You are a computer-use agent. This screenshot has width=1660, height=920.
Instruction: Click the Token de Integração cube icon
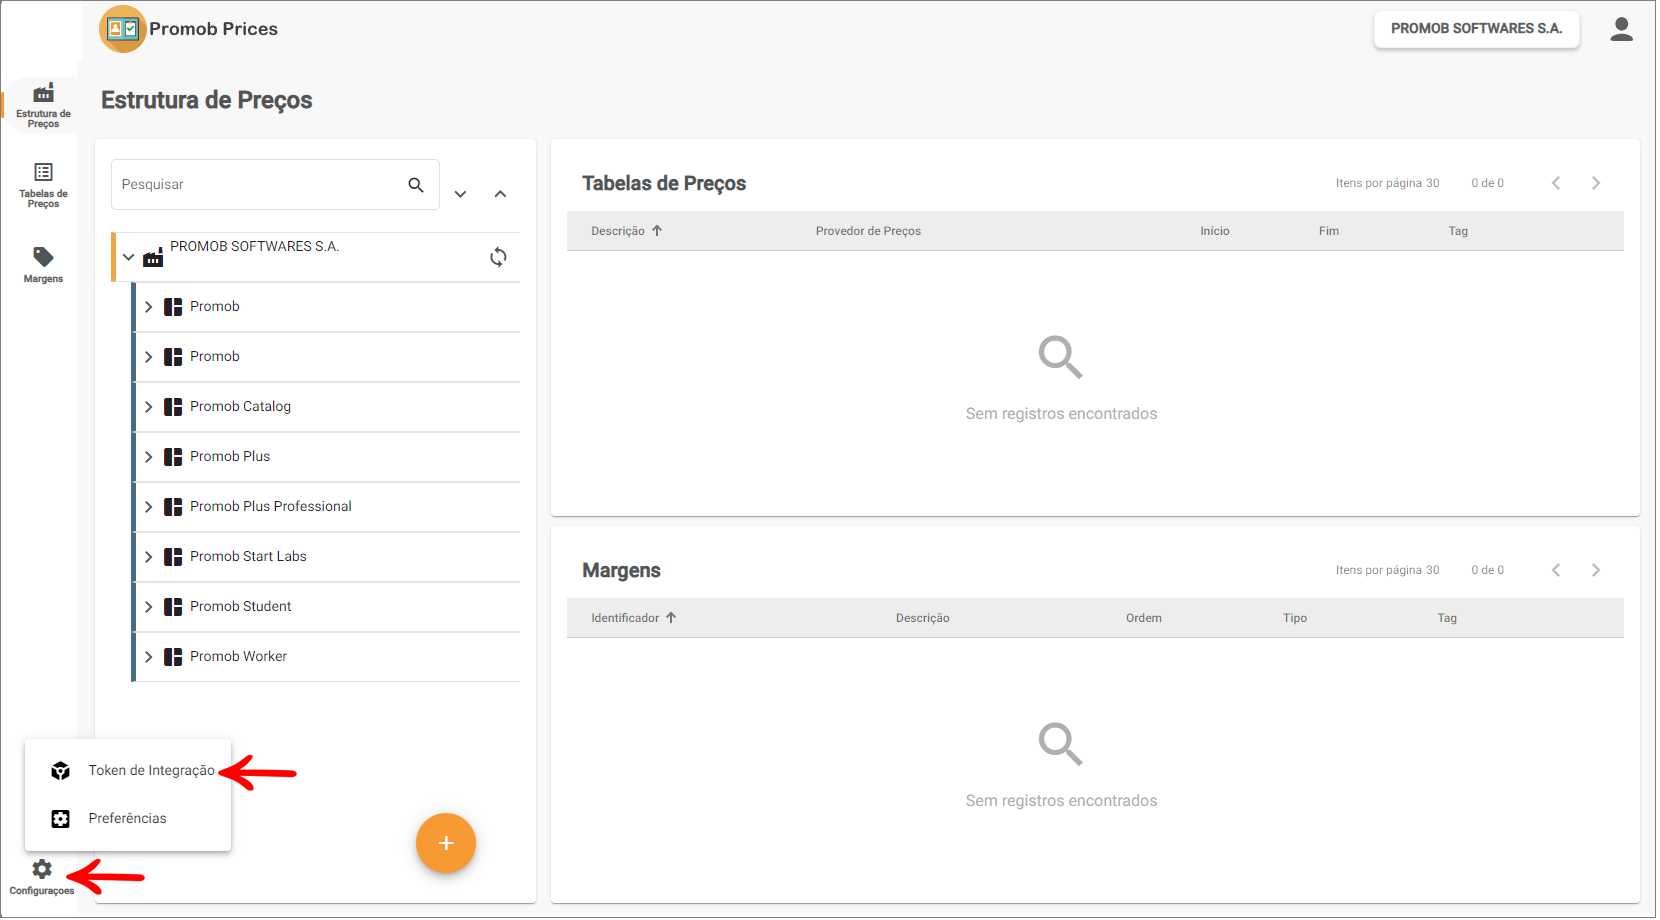point(61,770)
